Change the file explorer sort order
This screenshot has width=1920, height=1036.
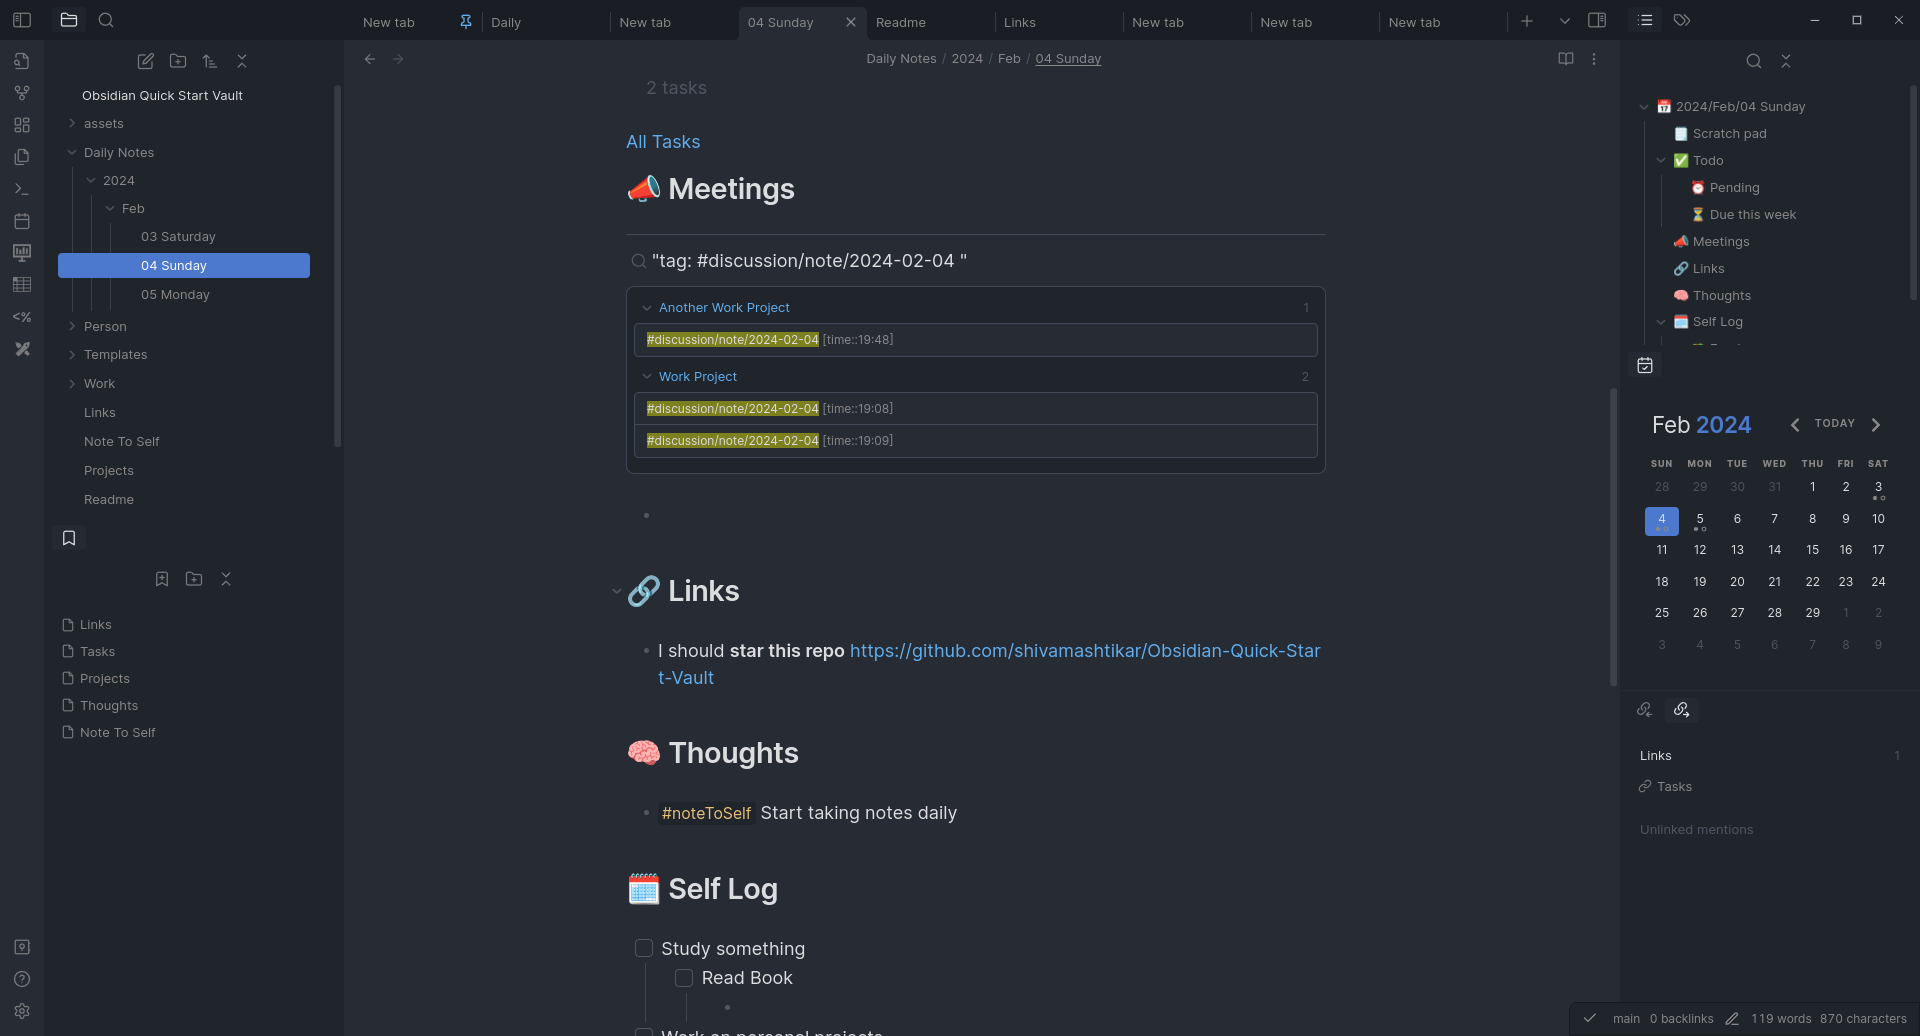coord(210,61)
